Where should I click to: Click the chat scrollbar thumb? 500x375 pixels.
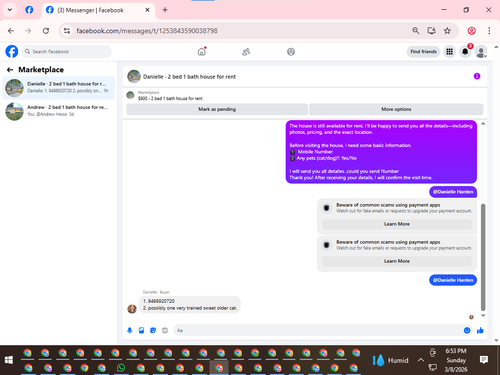point(483,257)
